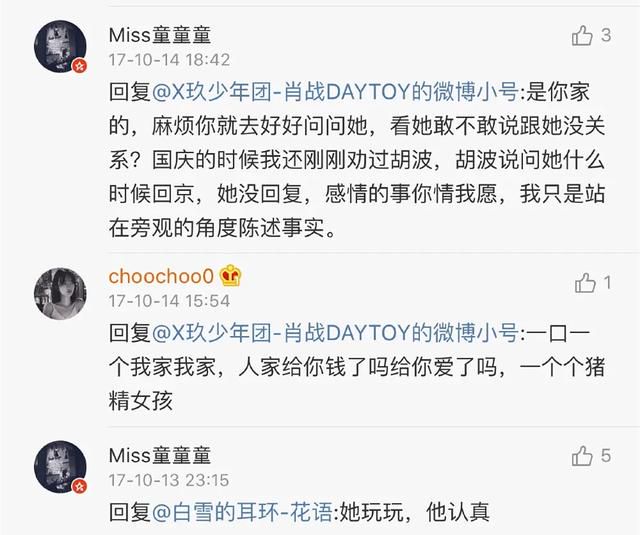Like choochoo0's comment with thumbs-up icon

(x=585, y=283)
